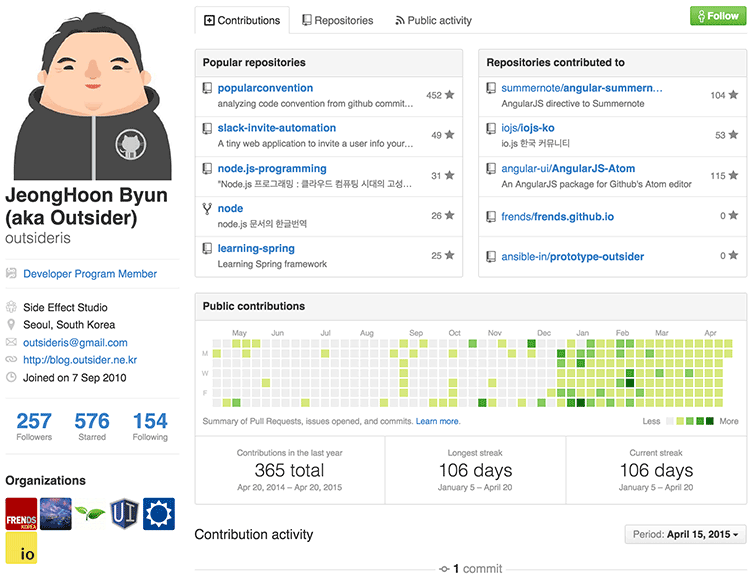Click the Longest streak 106 days stat
The image size is (750, 579).
pyautogui.click(x=475, y=470)
